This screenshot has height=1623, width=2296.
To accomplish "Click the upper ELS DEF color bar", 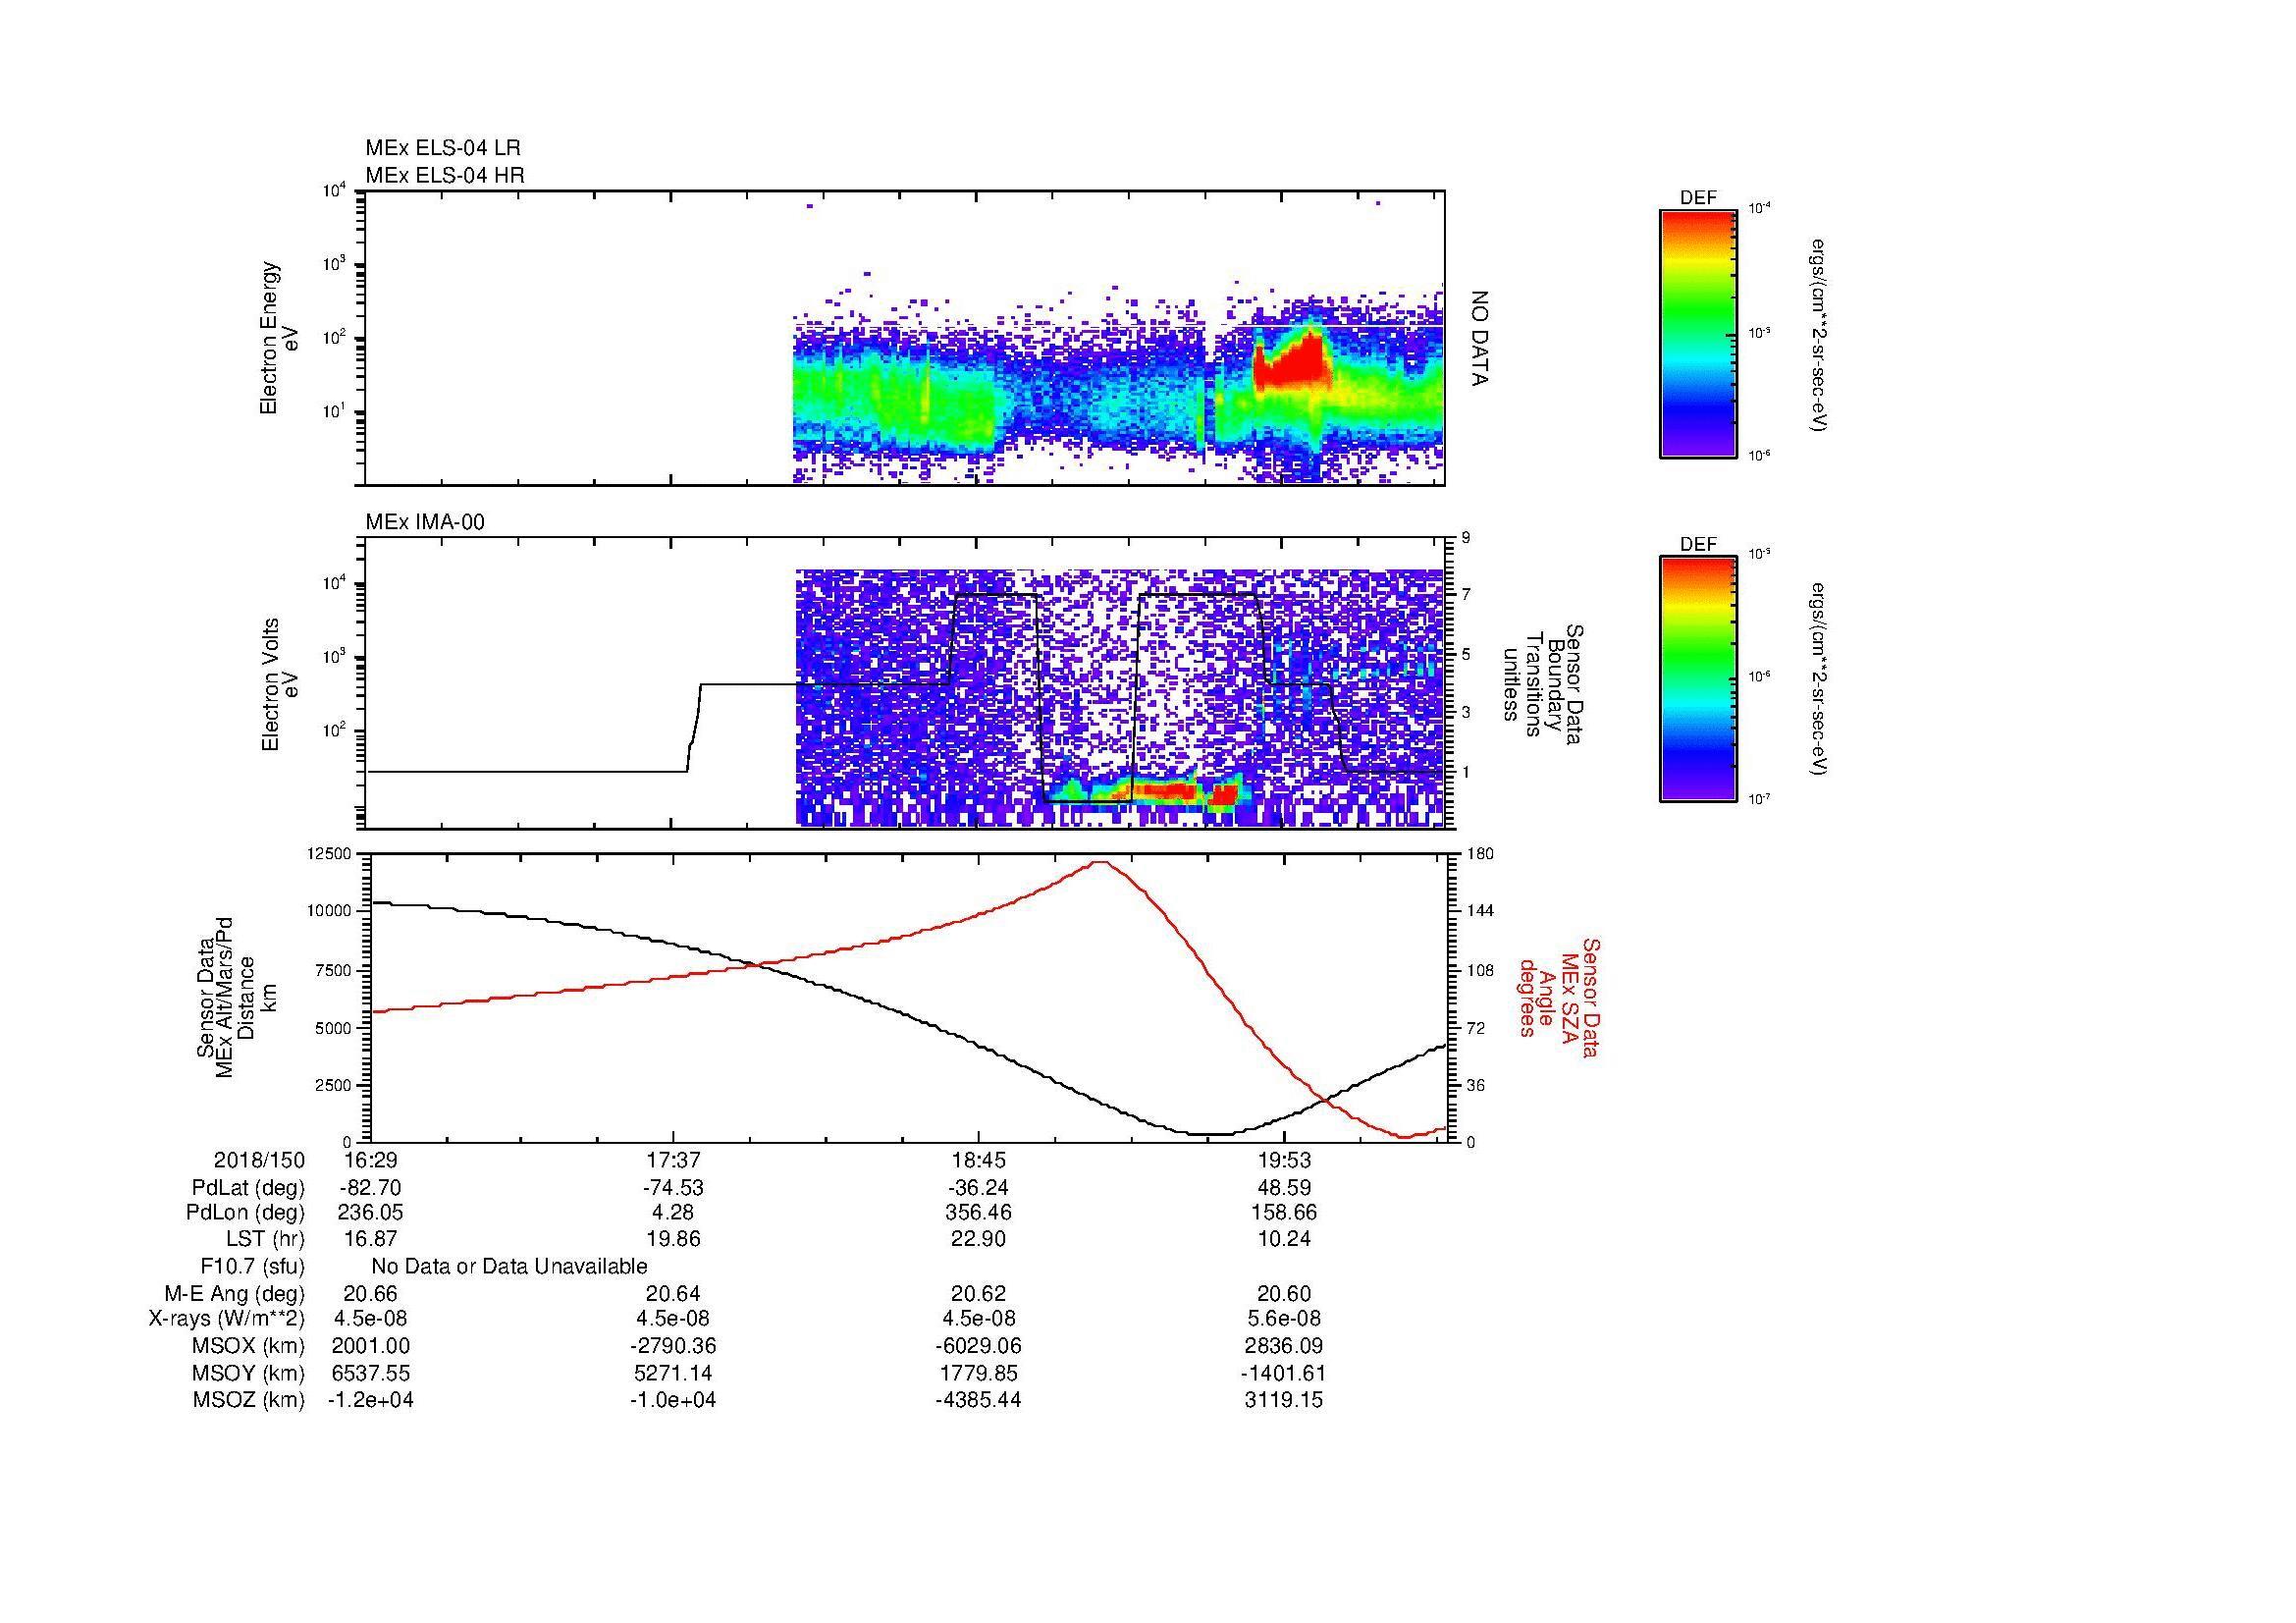I will (1698, 333).
